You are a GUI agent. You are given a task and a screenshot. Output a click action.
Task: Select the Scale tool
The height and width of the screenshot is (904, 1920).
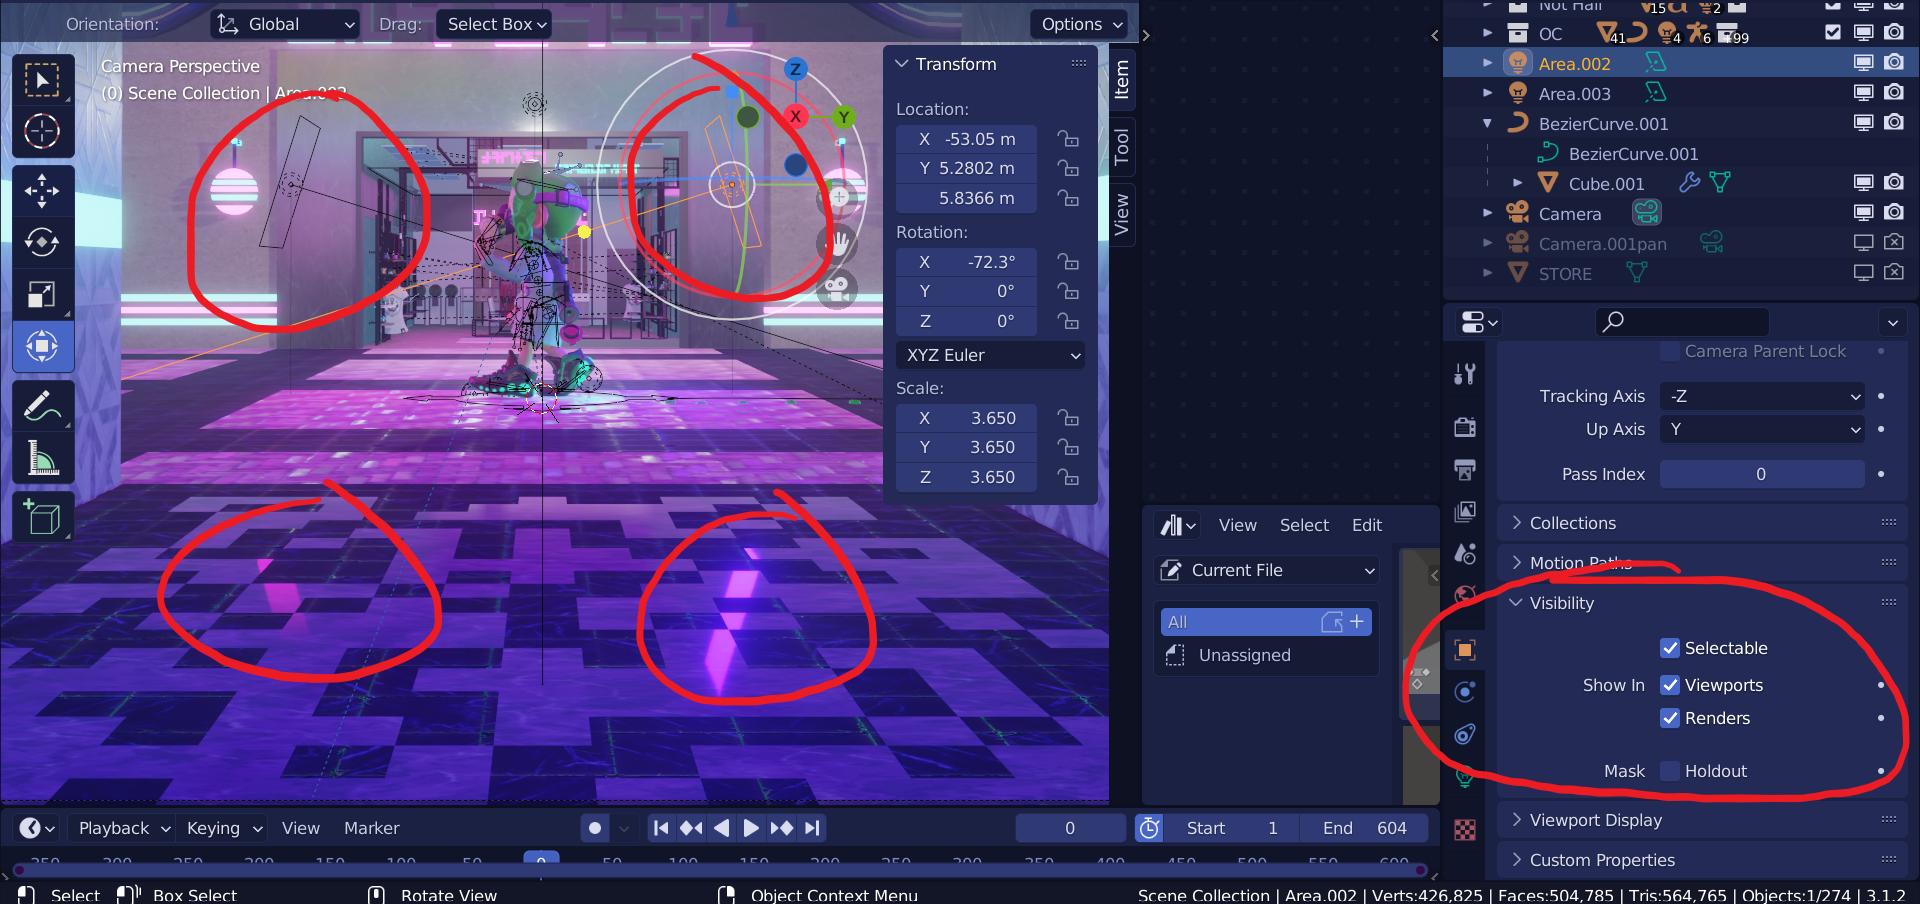42,295
